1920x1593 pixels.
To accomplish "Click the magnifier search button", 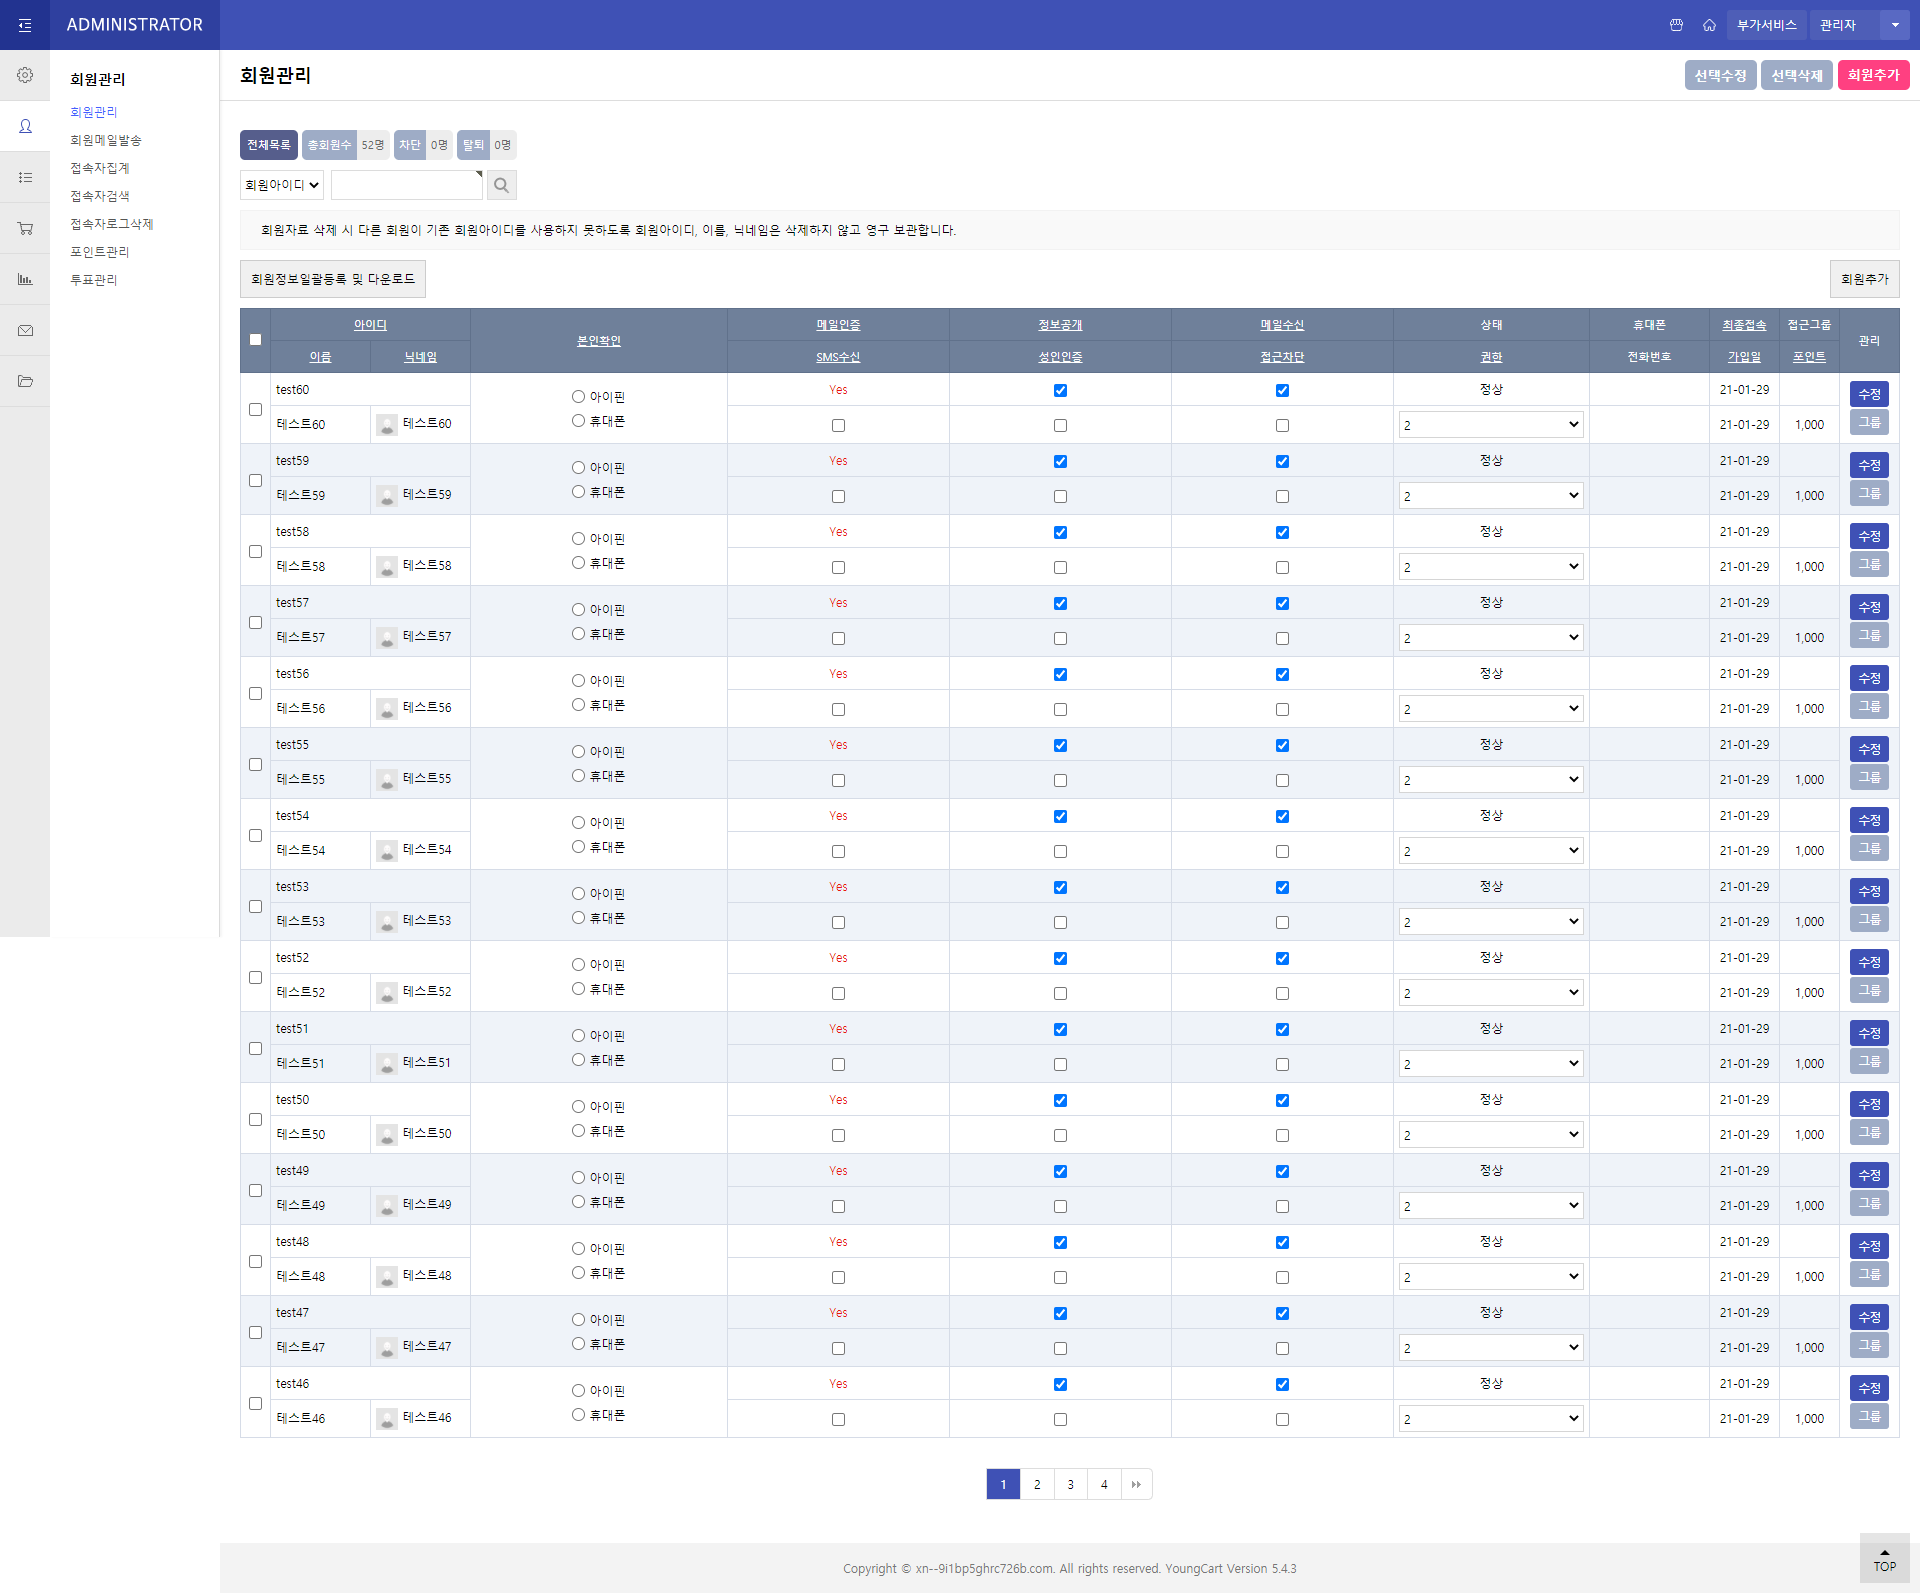I will pos(502,185).
